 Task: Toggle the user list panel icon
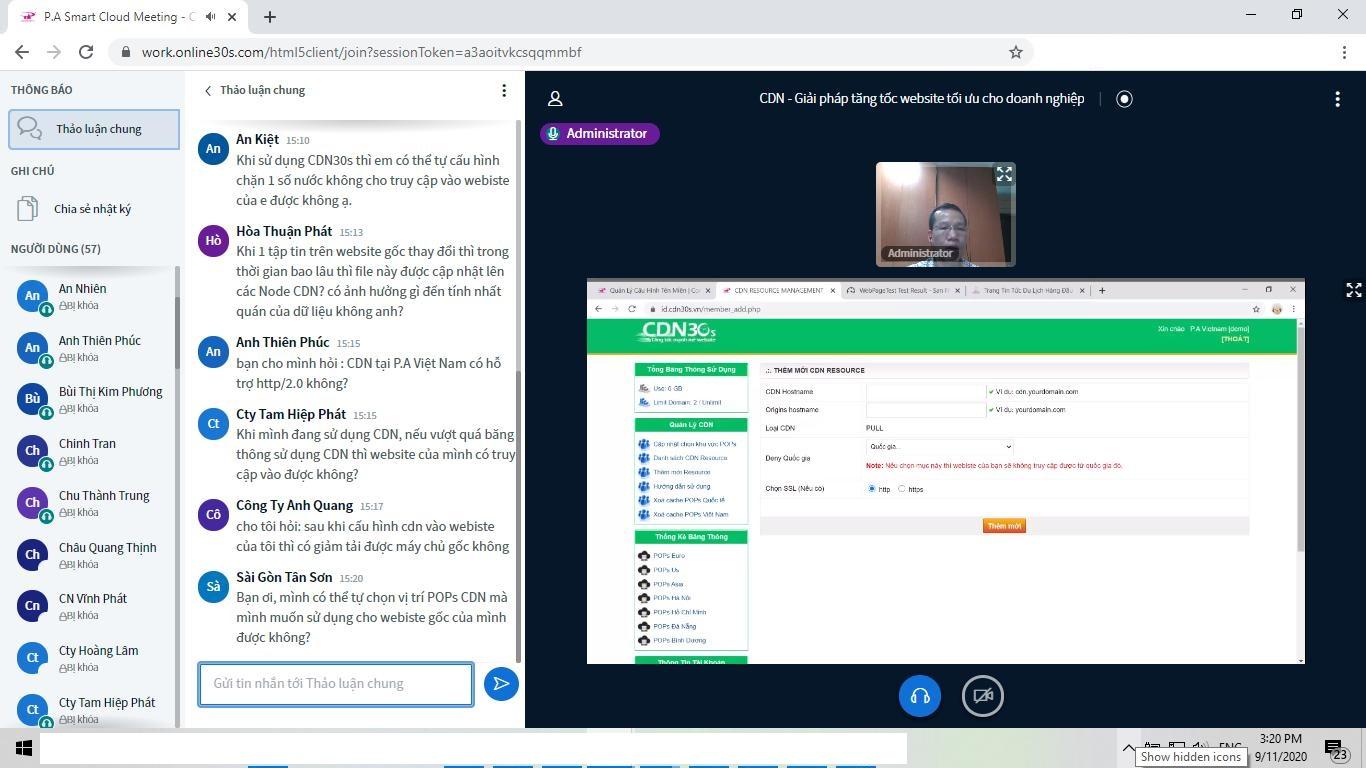555,99
